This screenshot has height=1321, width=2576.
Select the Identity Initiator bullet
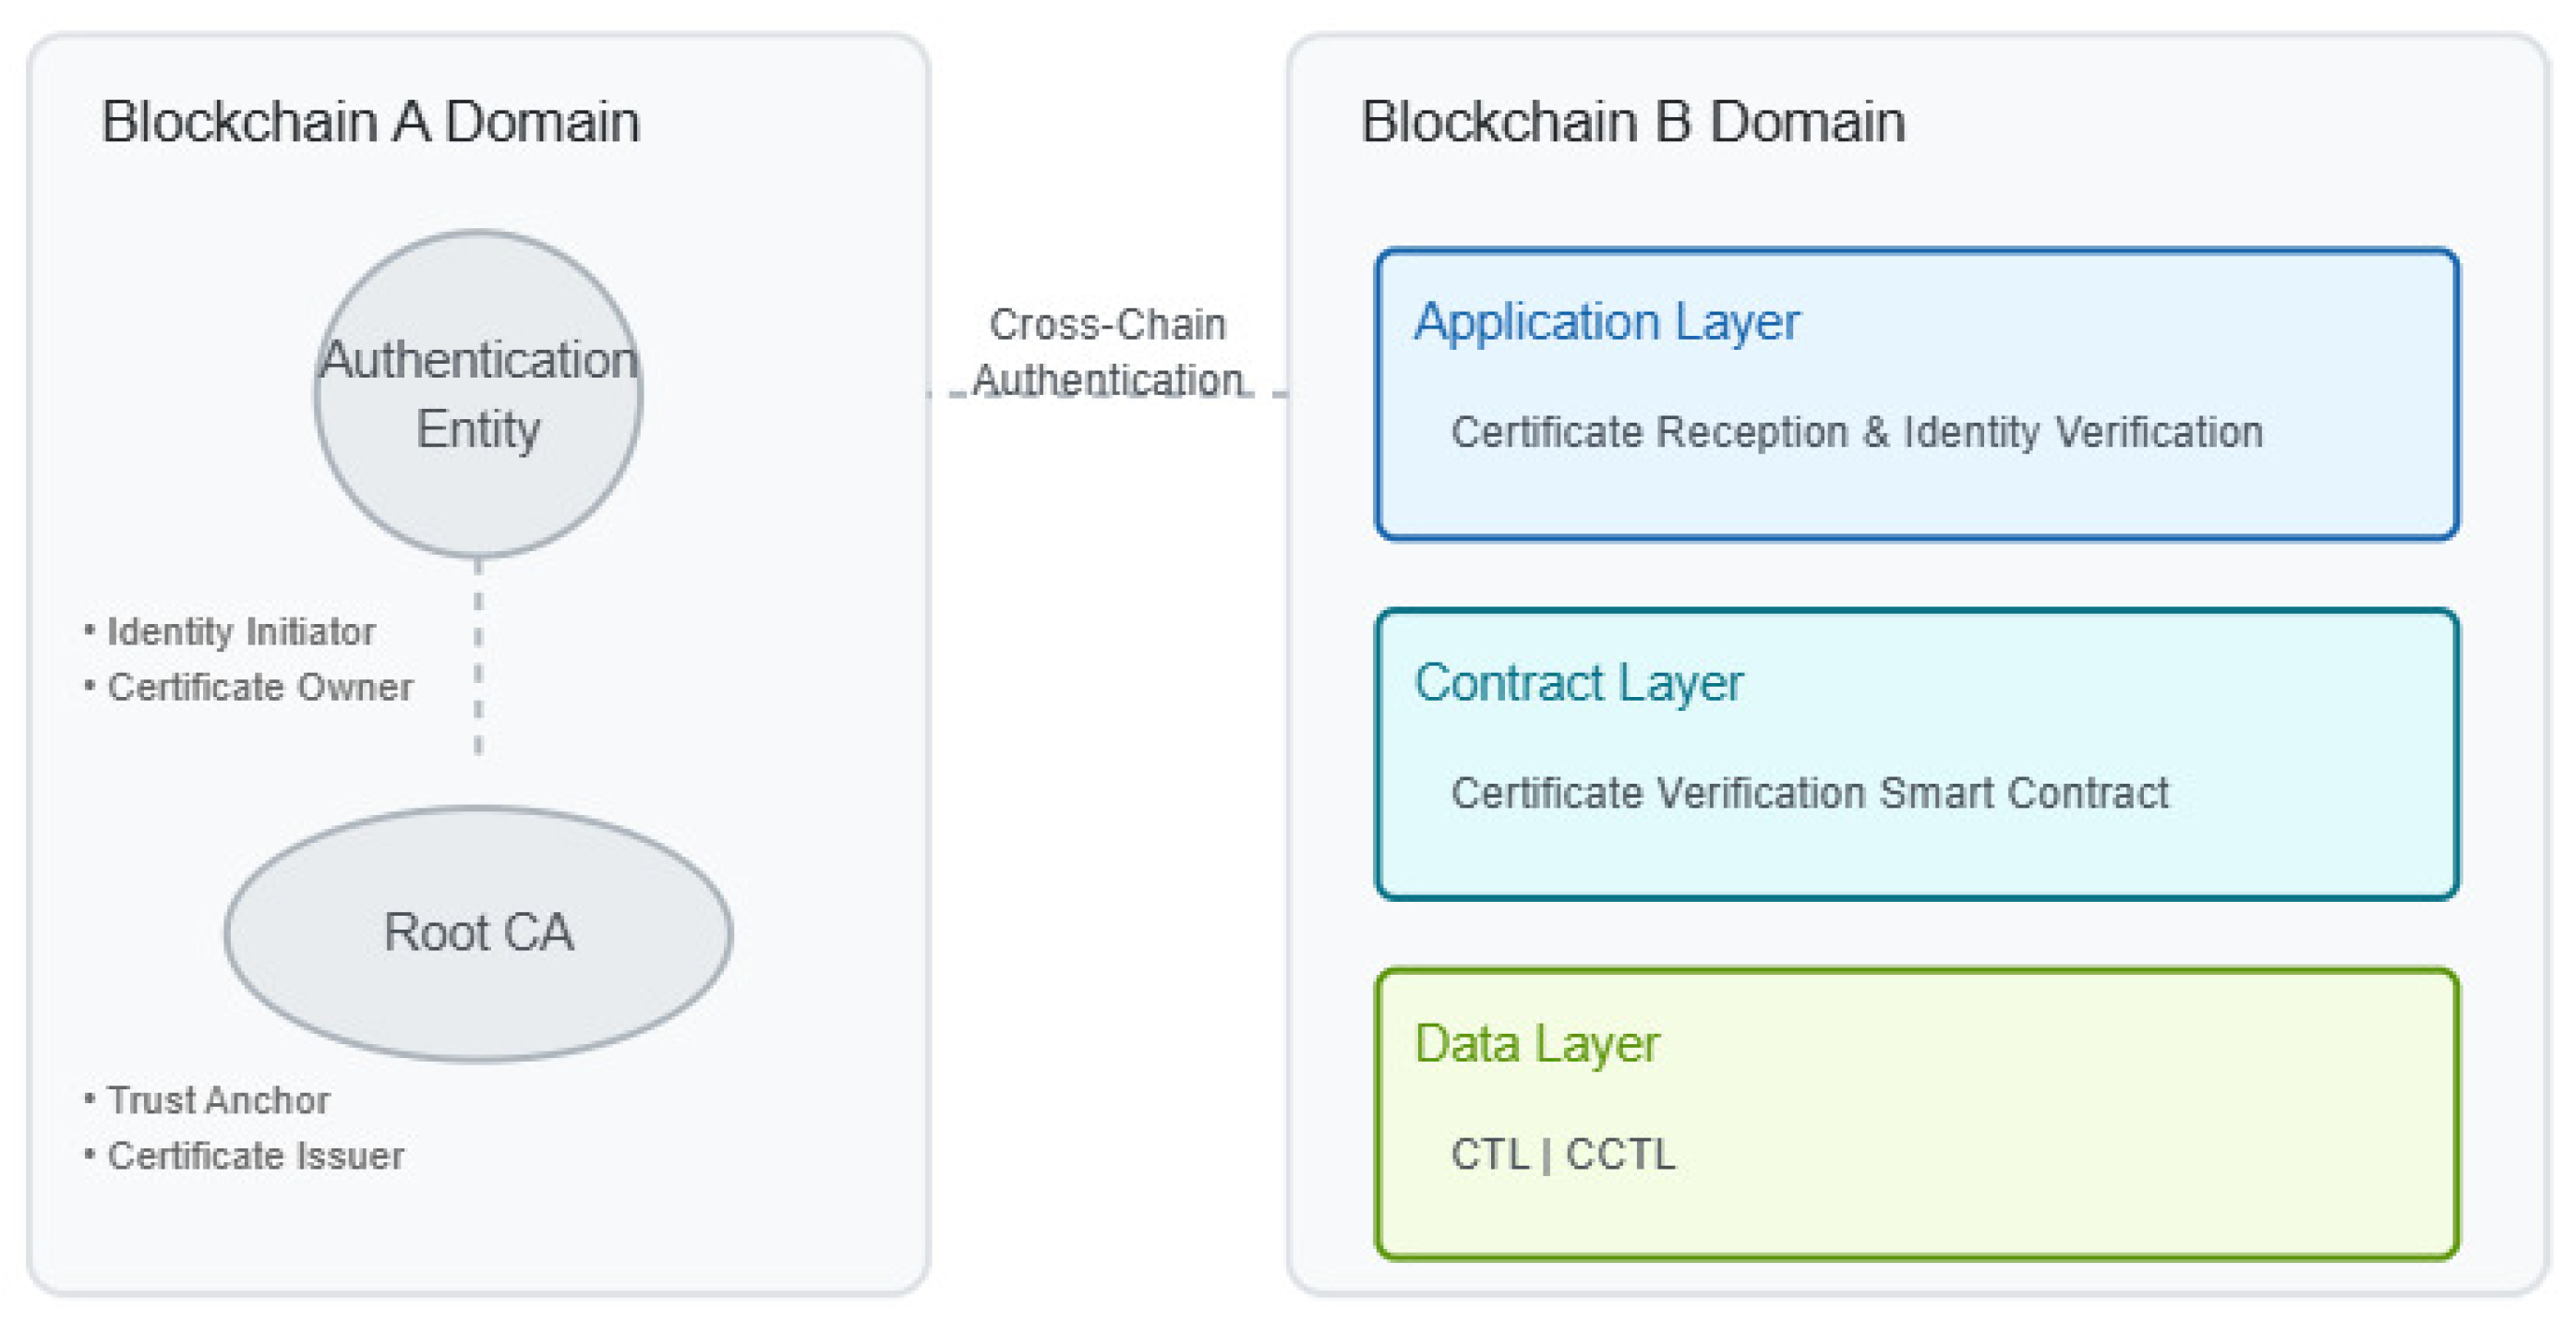[240, 632]
